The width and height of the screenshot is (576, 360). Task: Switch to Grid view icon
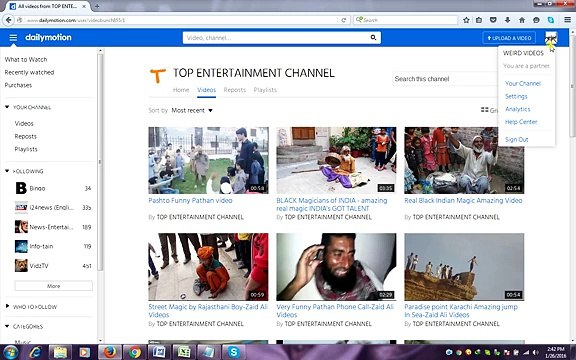[x=485, y=110]
